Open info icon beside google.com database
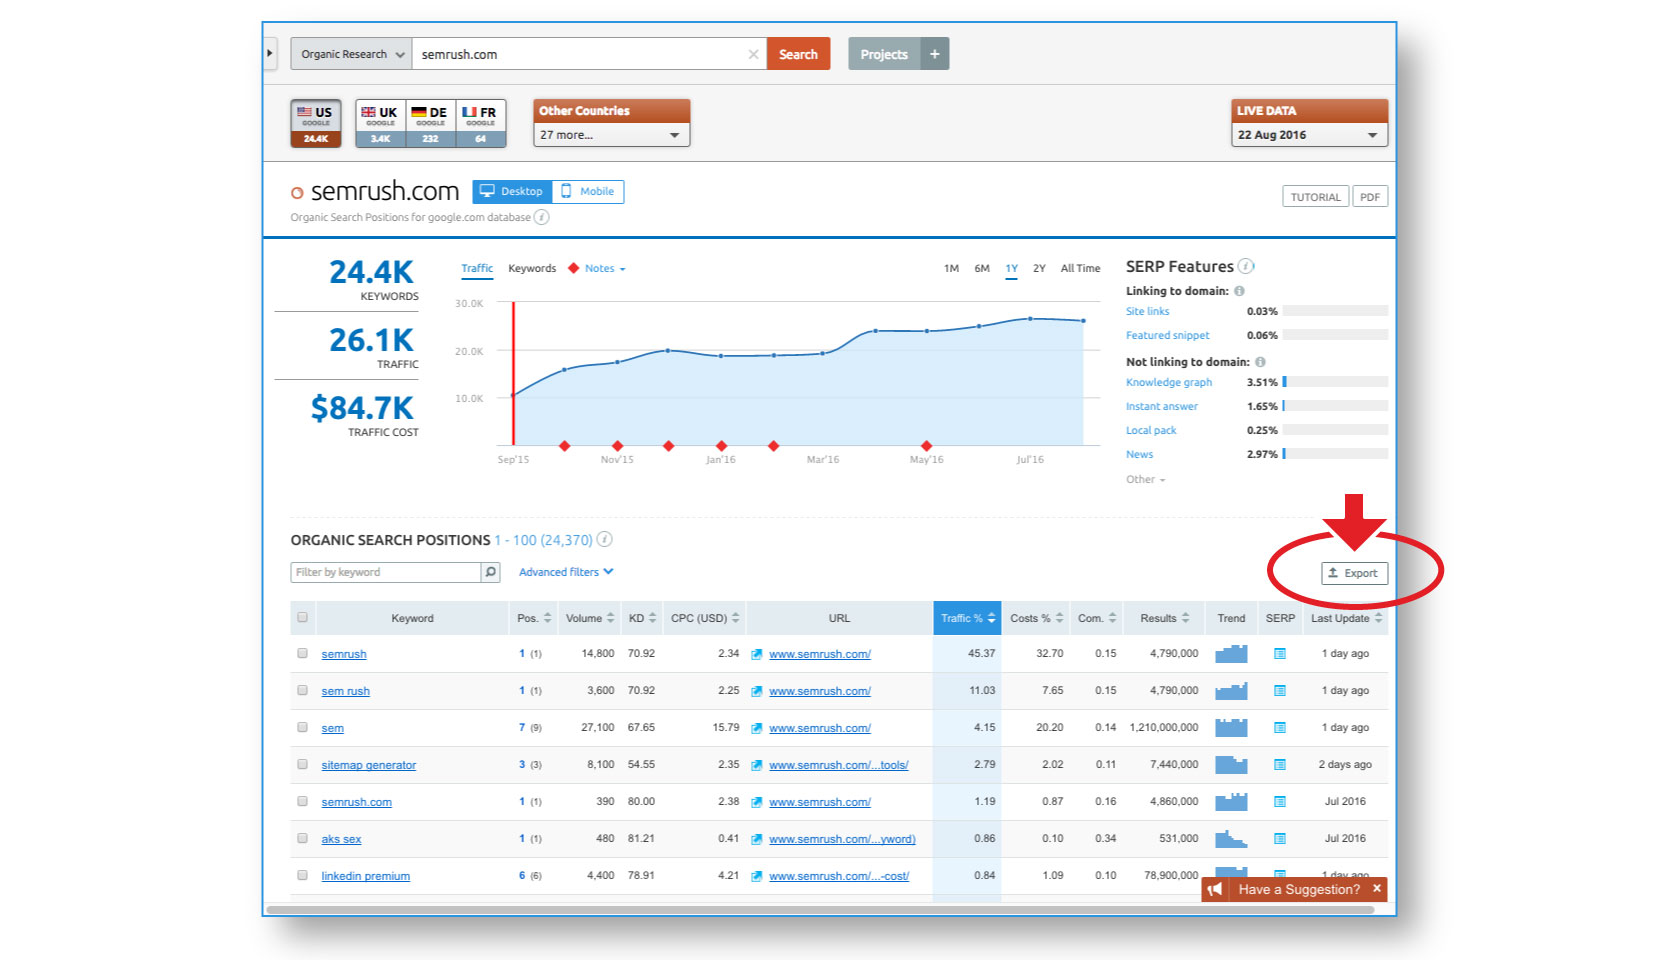 tap(541, 217)
